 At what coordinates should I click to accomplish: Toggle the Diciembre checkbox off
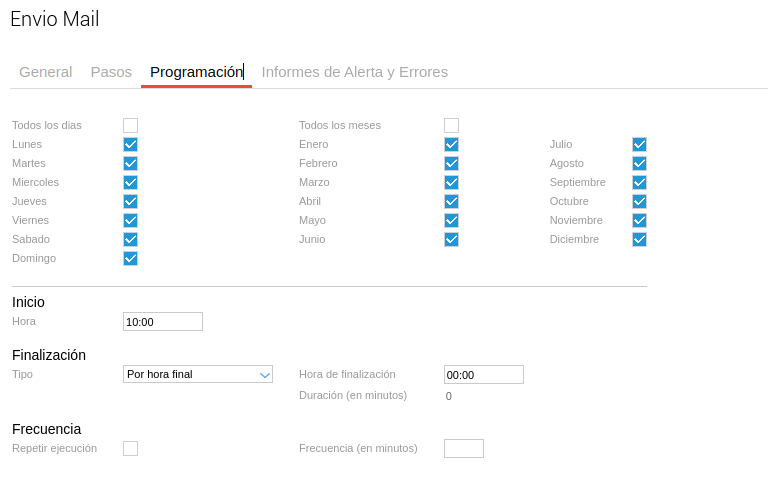point(639,239)
